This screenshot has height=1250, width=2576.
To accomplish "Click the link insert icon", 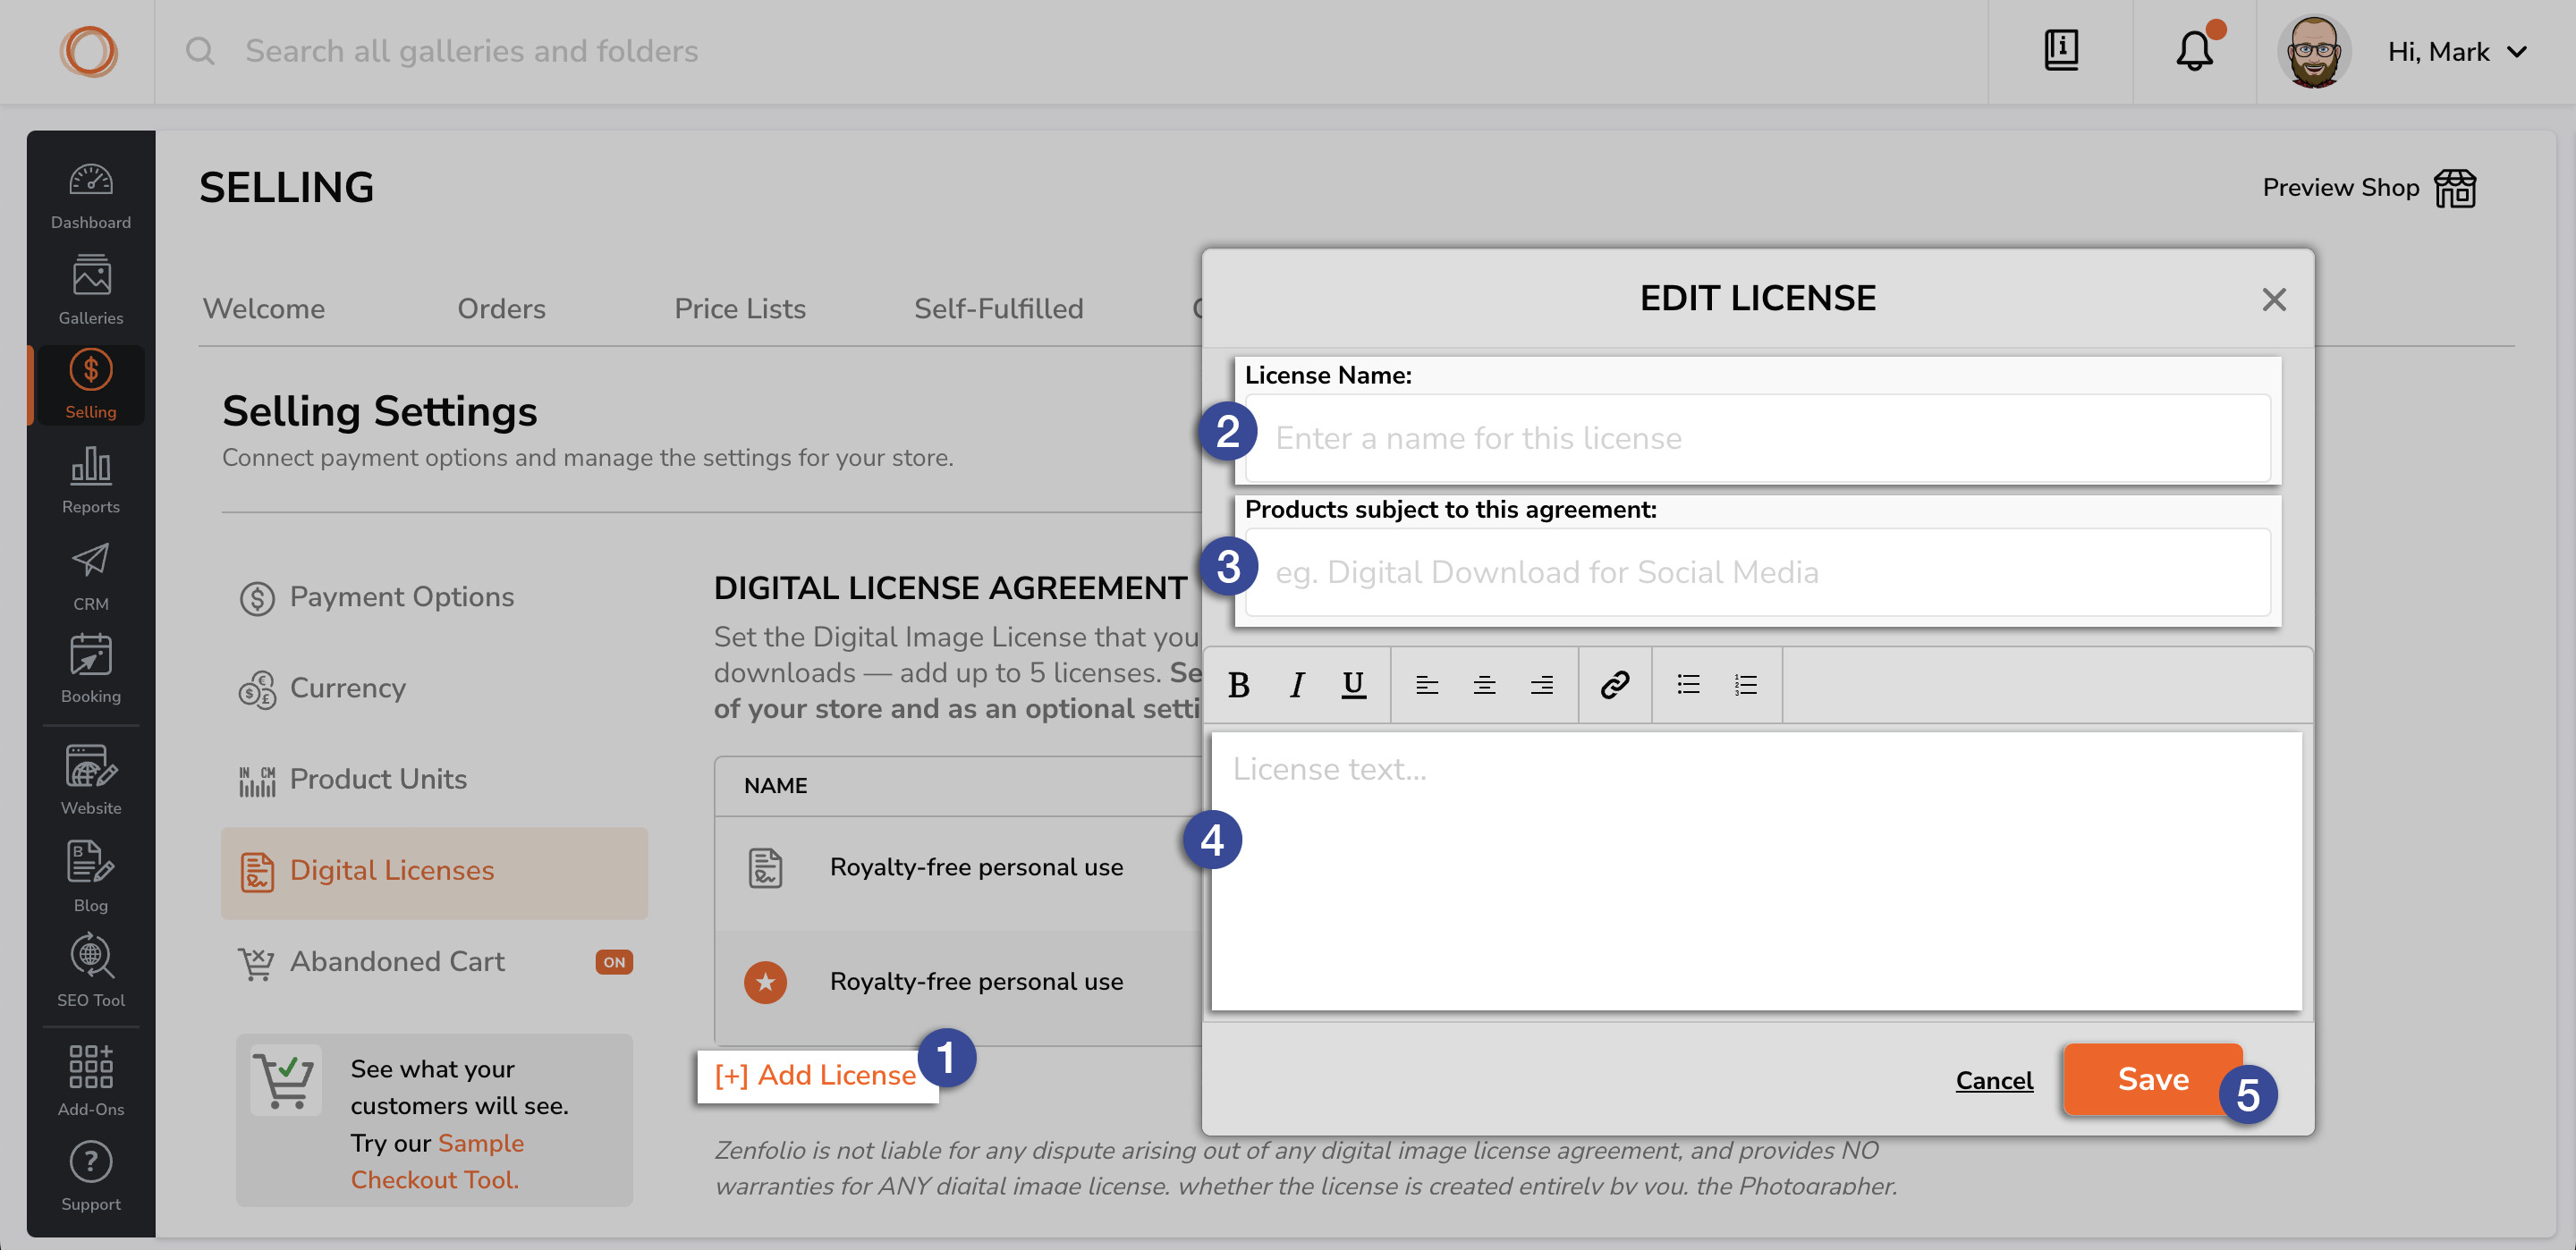I will [x=1612, y=683].
